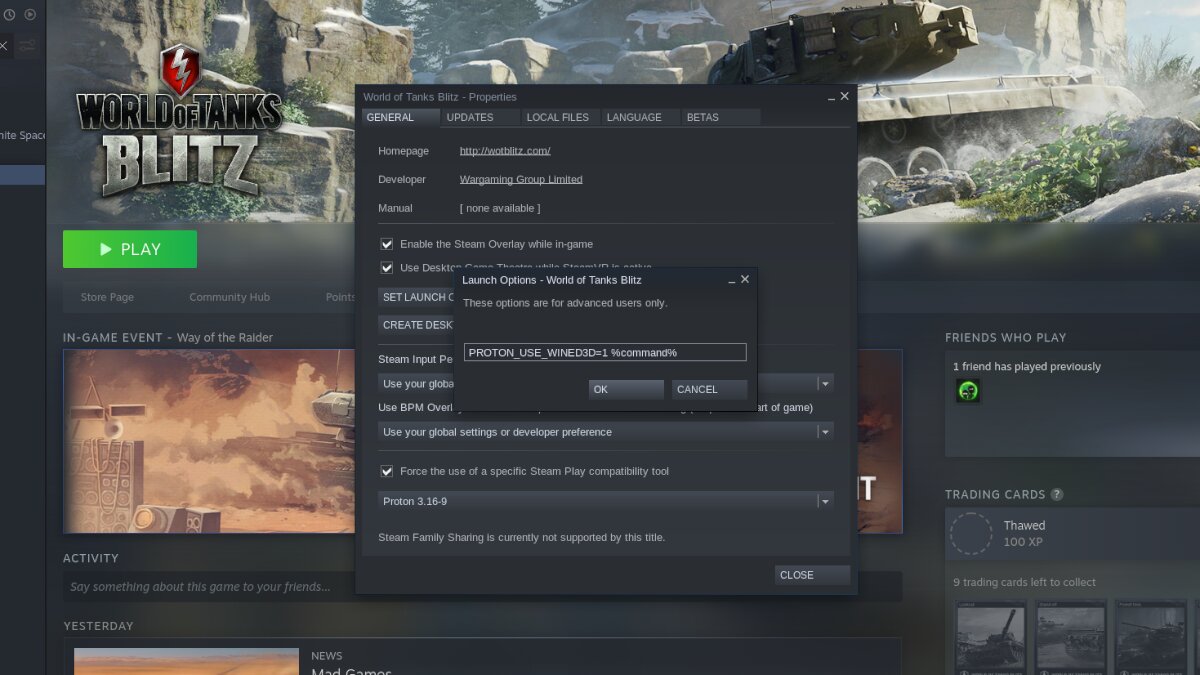Open the BPM Overlay settings dropdown

coord(824,431)
